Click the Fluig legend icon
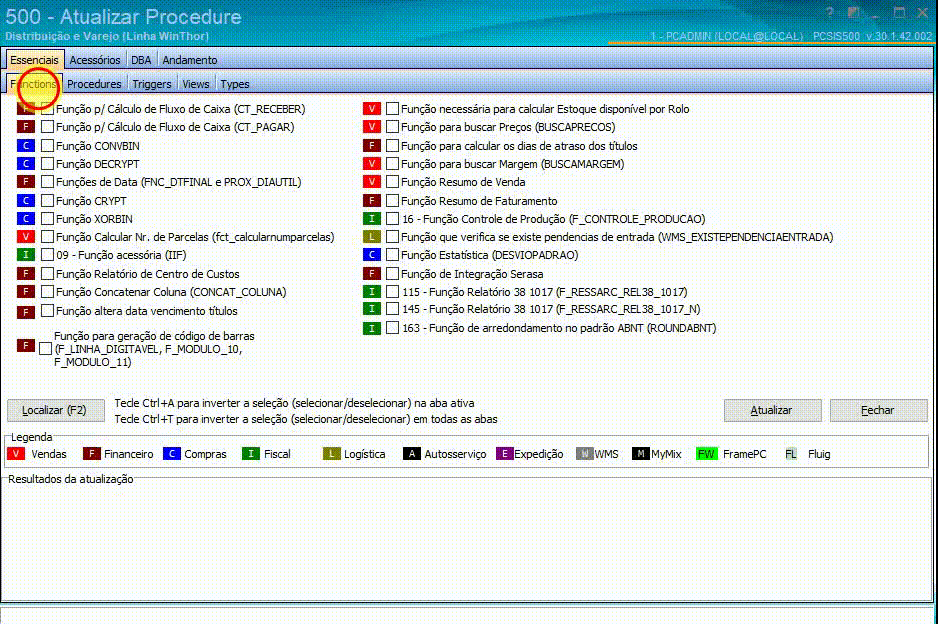Viewport: 938px width, 624px height. pos(791,453)
